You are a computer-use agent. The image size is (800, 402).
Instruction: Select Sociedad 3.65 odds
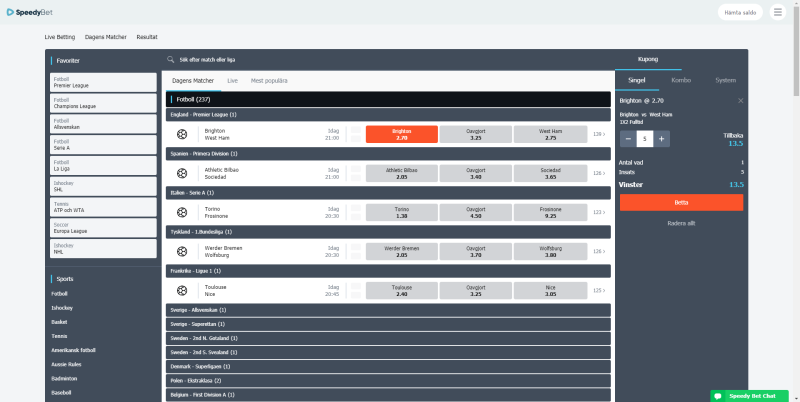point(551,173)
